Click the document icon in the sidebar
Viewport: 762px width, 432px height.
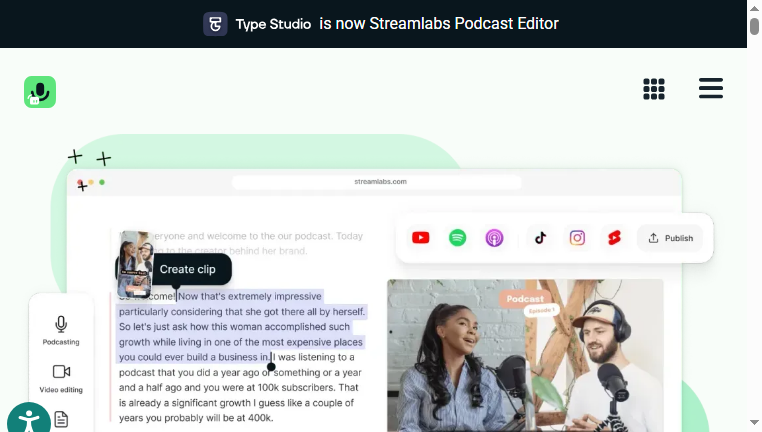coord(61,419)
